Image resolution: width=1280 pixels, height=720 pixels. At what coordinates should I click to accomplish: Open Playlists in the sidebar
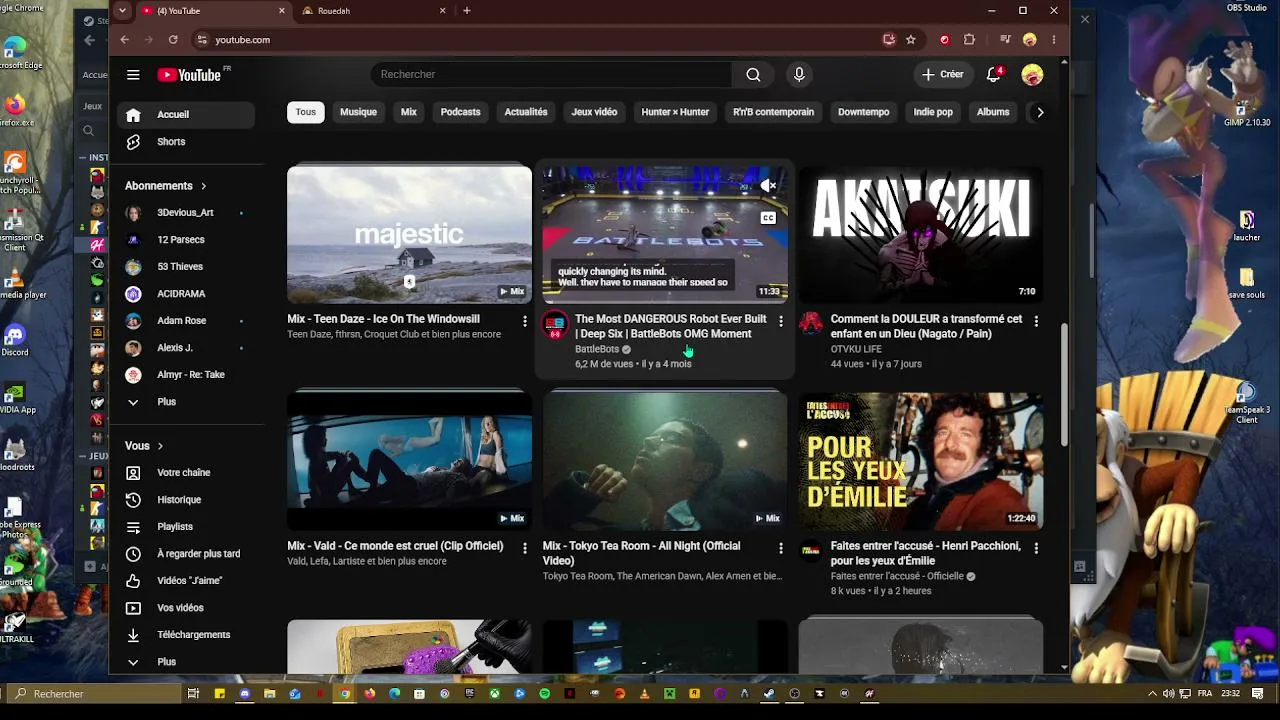click(x=187, y=527)
